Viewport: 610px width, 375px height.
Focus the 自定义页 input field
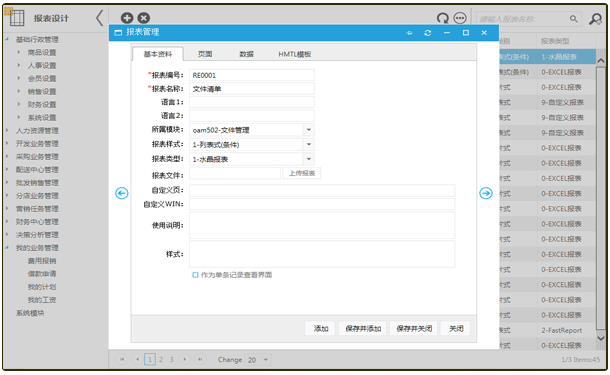point(322,190)
